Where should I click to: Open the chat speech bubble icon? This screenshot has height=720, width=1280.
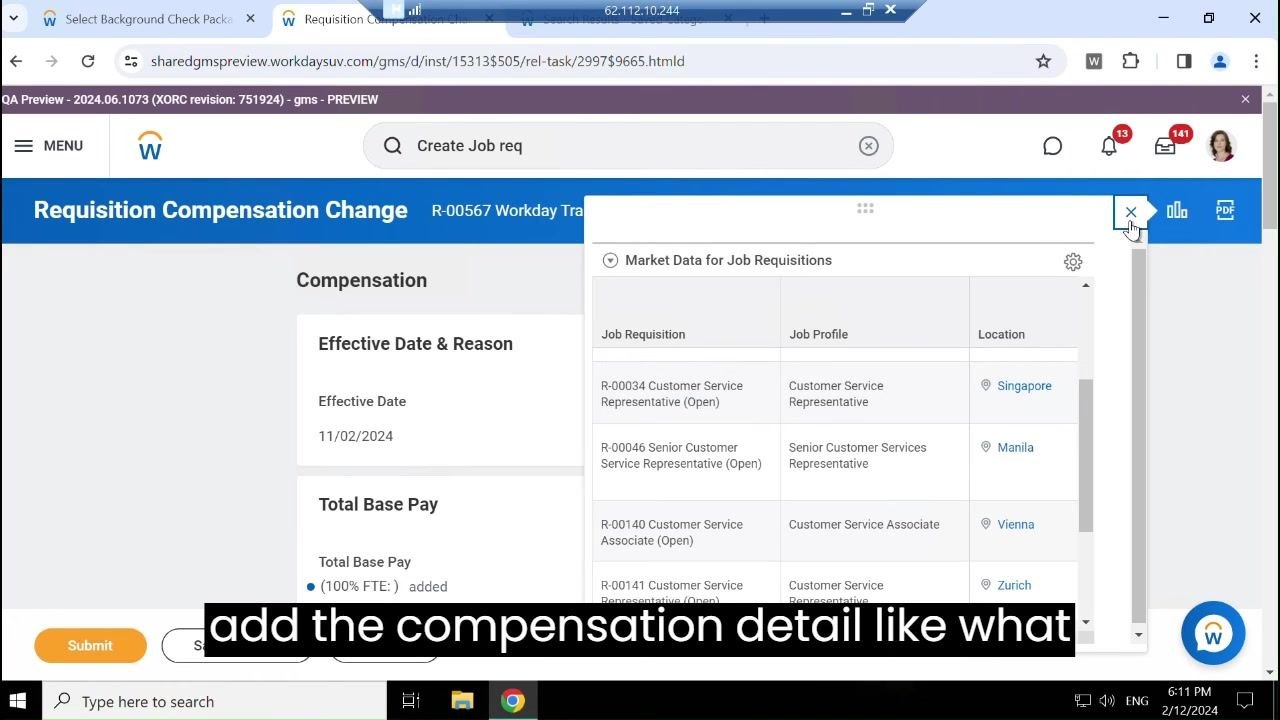(x=1052, y=146)
